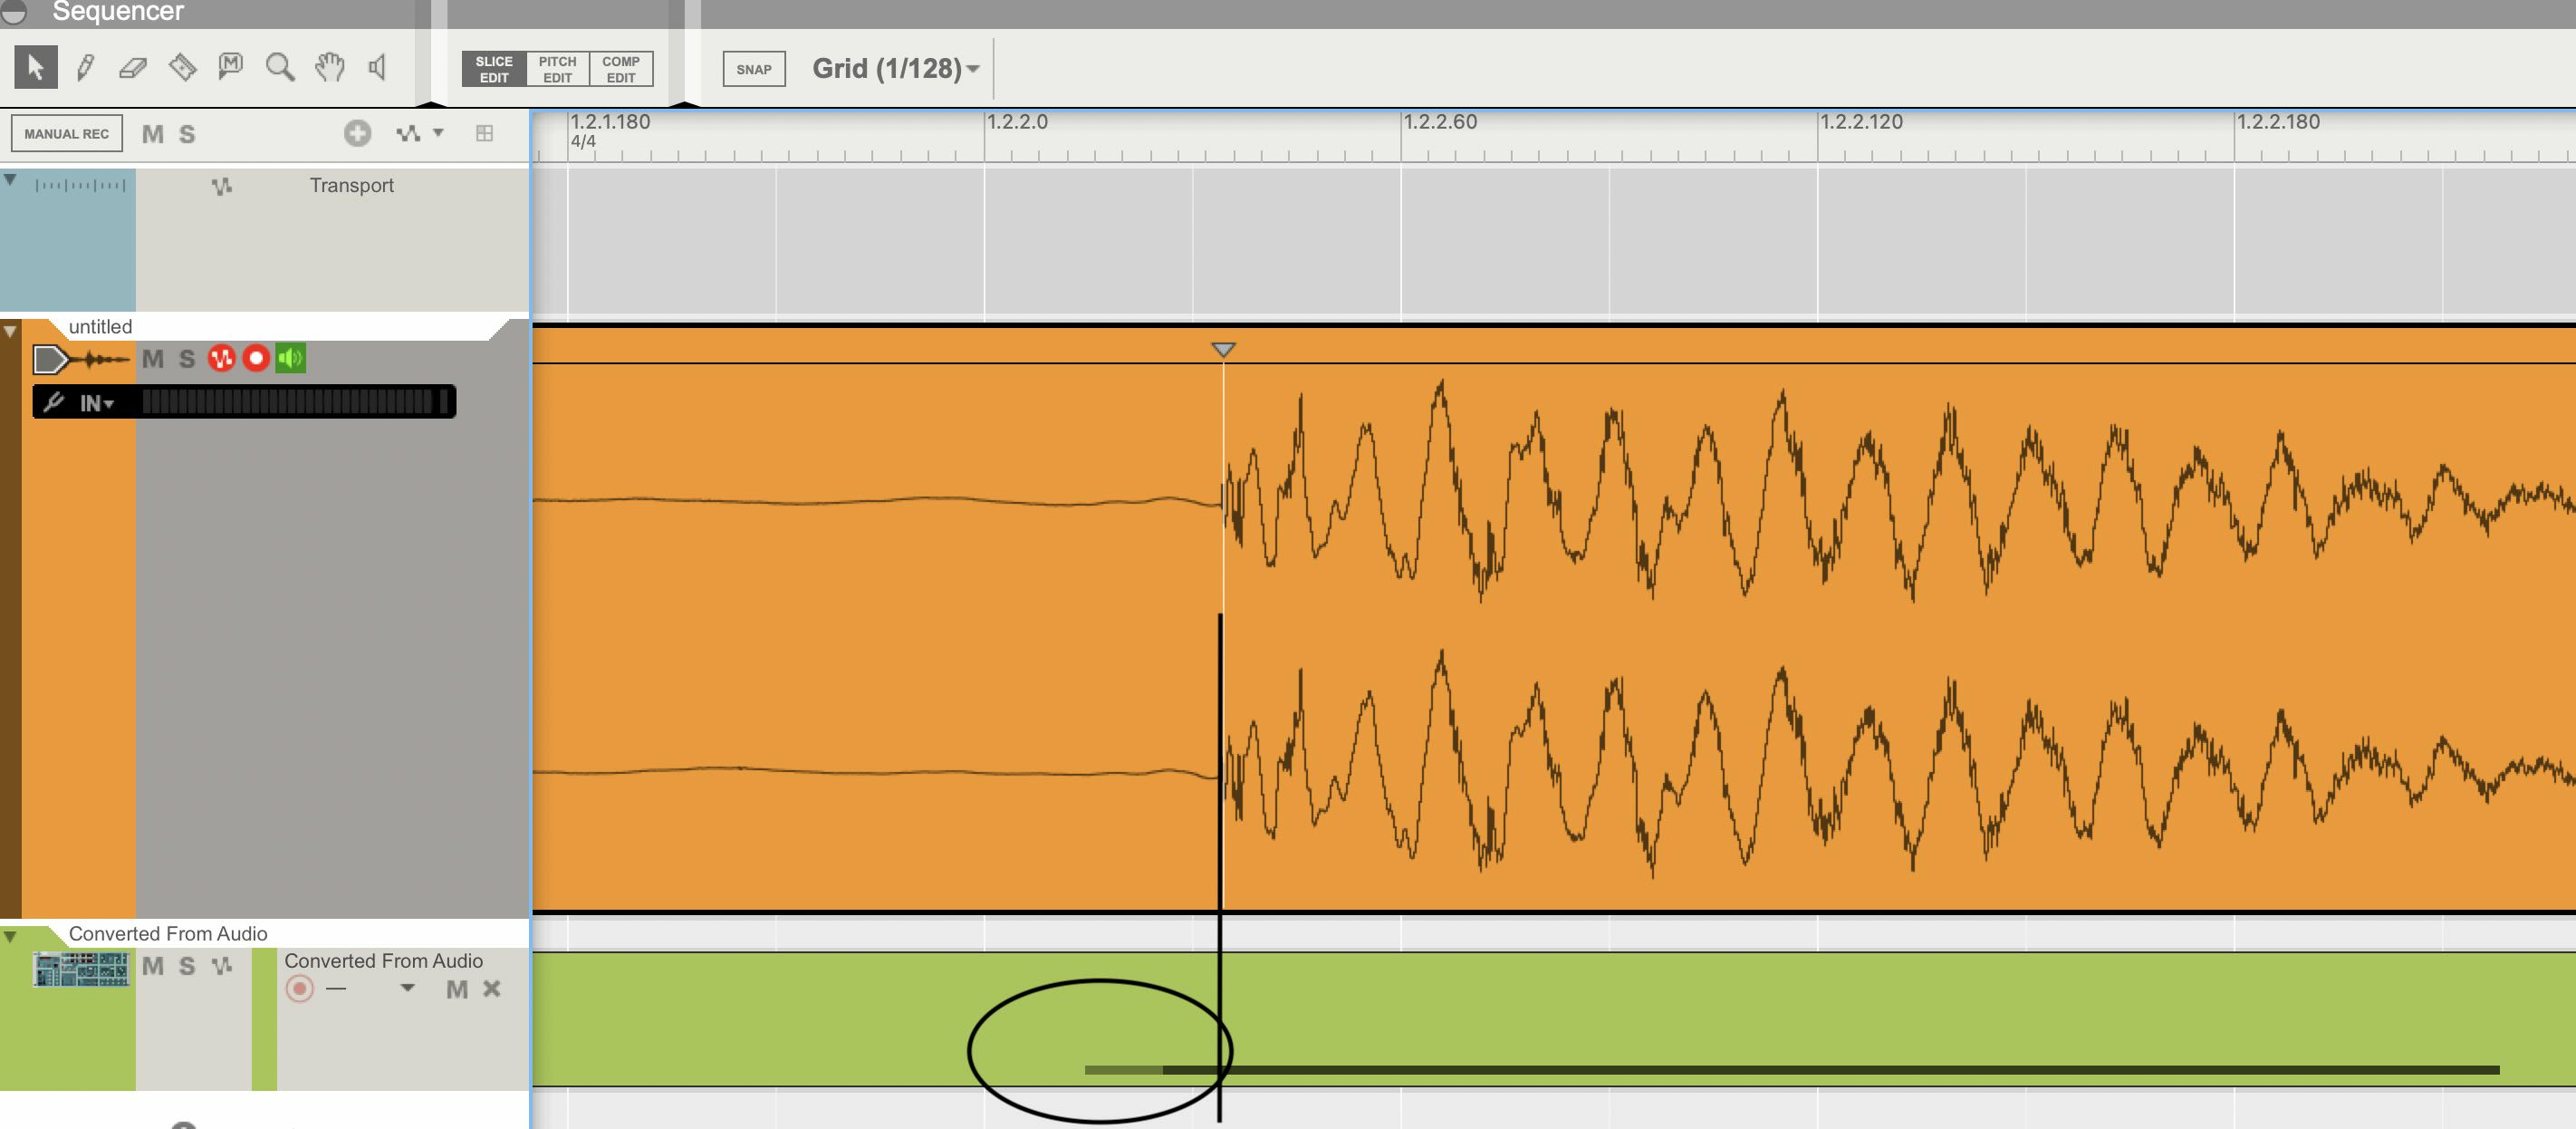The image size is (2576, 1129).
Task: Switch to Slice Edit mode
Action: coord(494,69)
